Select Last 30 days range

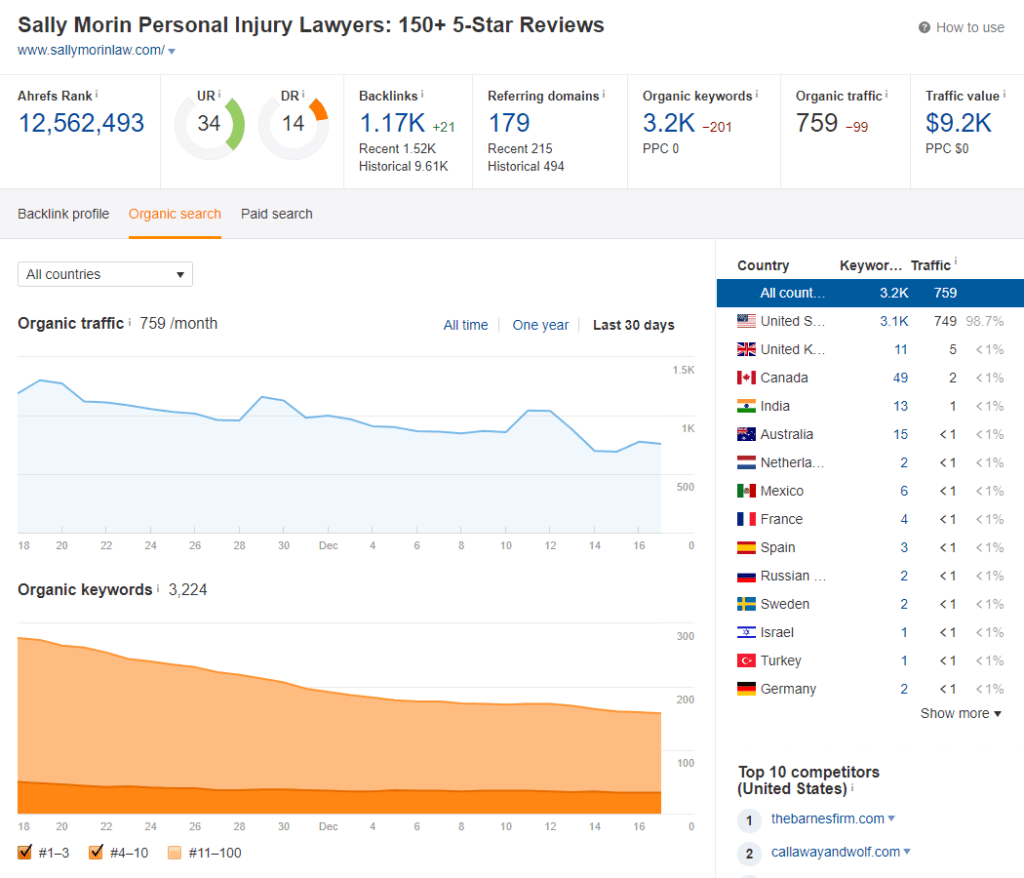coord(633,325)
